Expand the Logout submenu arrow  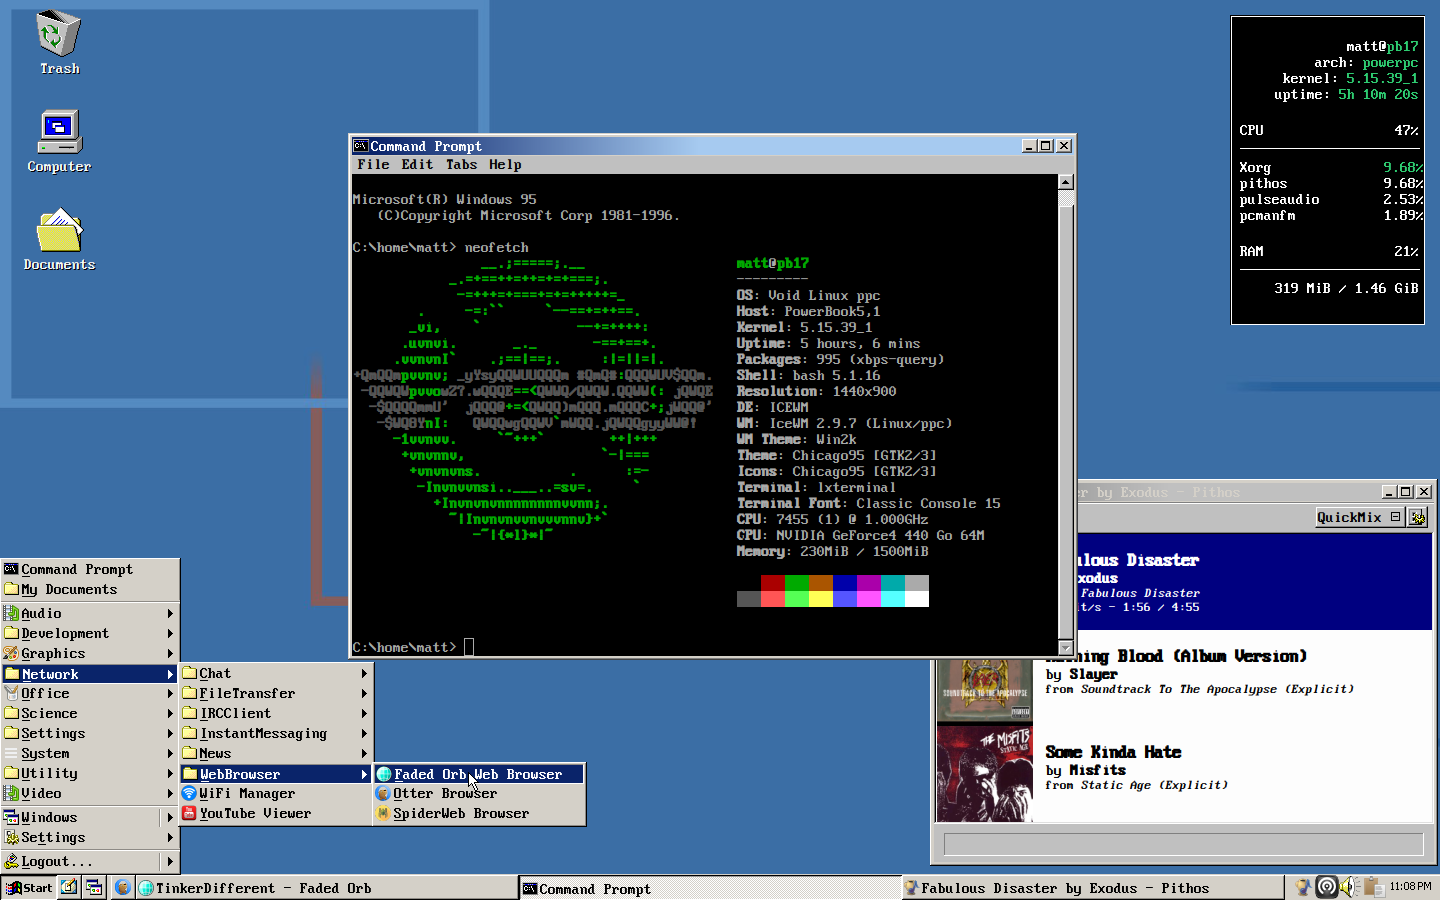[170, 861]
